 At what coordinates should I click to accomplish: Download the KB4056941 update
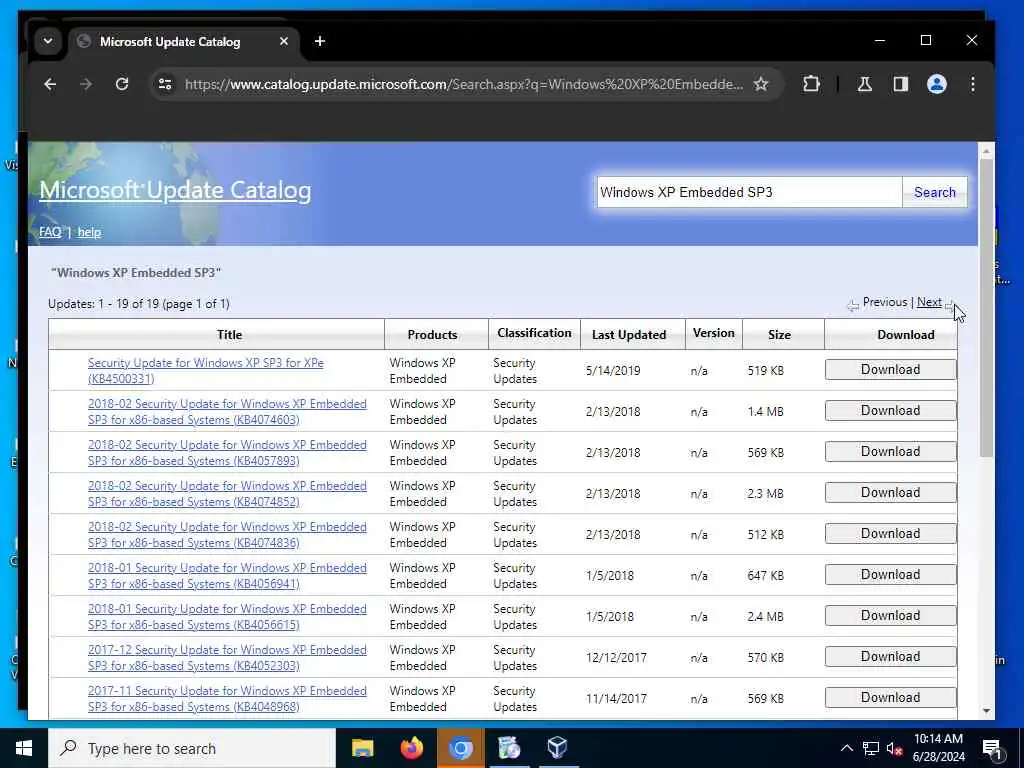point(890,575)
